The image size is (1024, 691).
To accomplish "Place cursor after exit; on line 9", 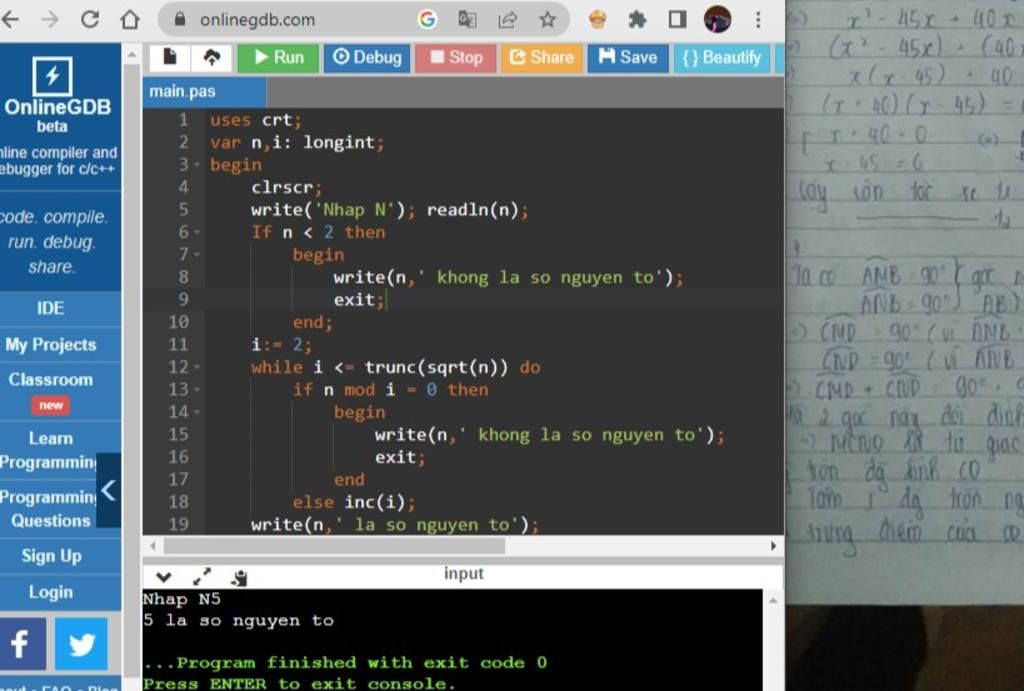I will click(x=386, y=300).
